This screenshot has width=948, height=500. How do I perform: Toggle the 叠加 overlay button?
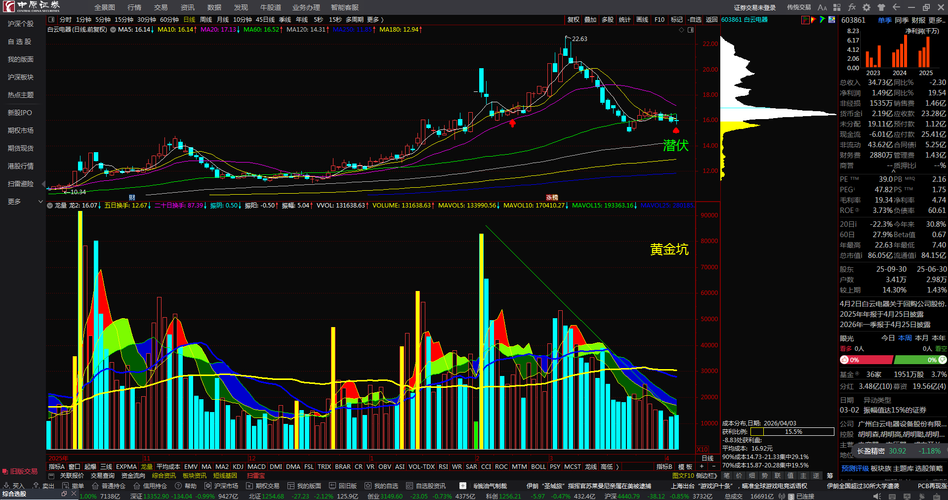pyautogui.click(x=590, y=19)
